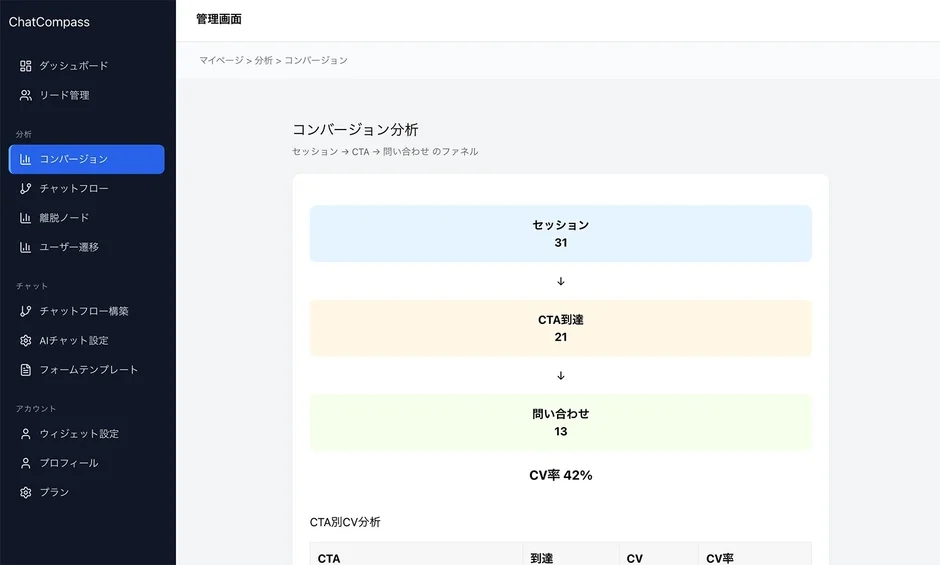940x565 pixels.
Task: Click the funnel description subtitle text
Action: (x=385, y=152)
